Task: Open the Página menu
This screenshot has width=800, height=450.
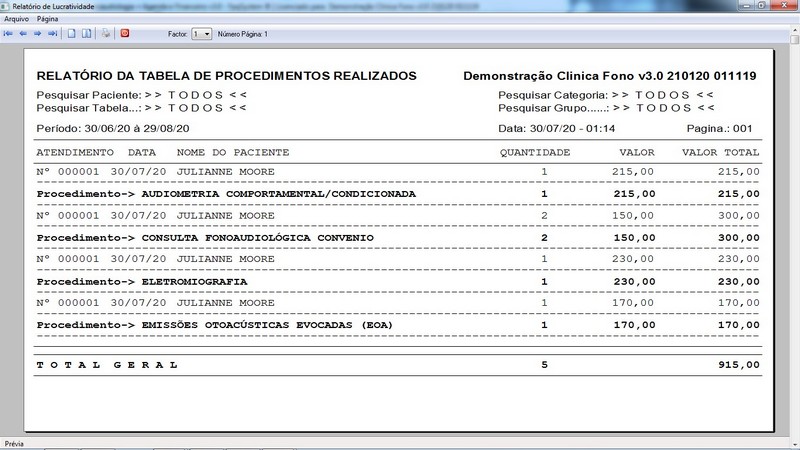Action: click(47, 19)
